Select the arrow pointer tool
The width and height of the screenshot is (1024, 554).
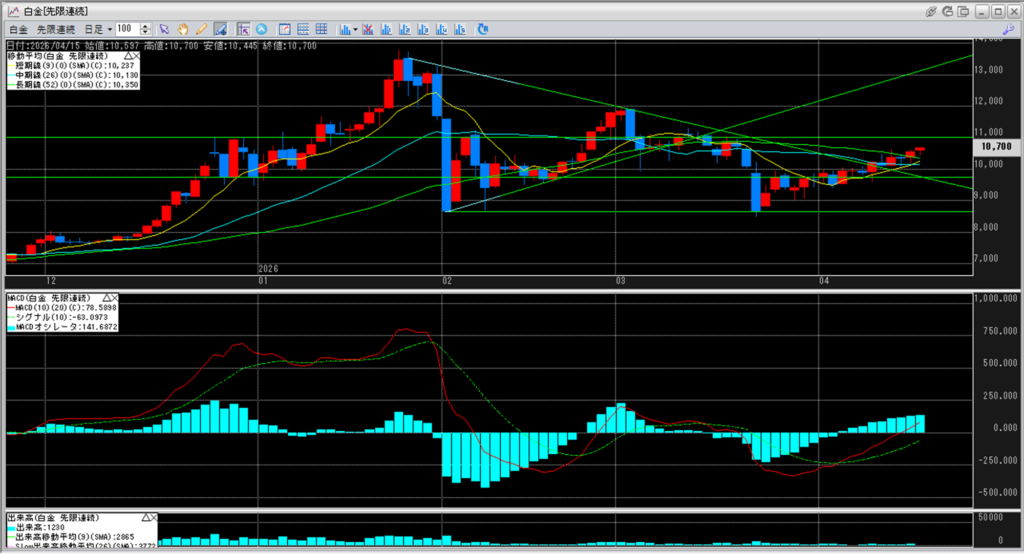click(165, 29)
